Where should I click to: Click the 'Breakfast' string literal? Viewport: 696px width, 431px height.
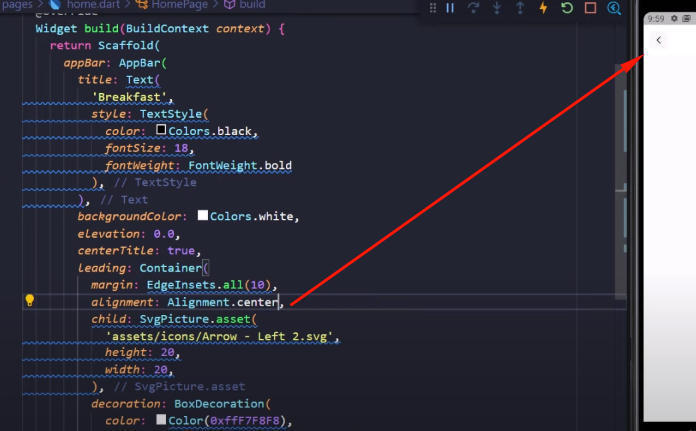tap(132, 97)
